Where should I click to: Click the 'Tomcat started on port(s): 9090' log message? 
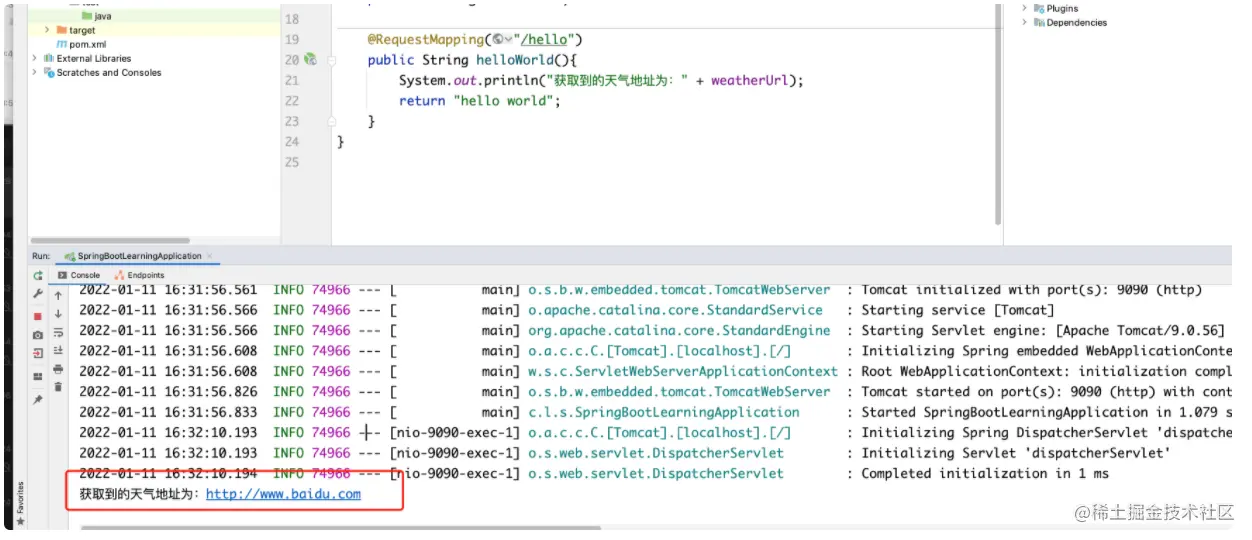[x=1046, y=392]
